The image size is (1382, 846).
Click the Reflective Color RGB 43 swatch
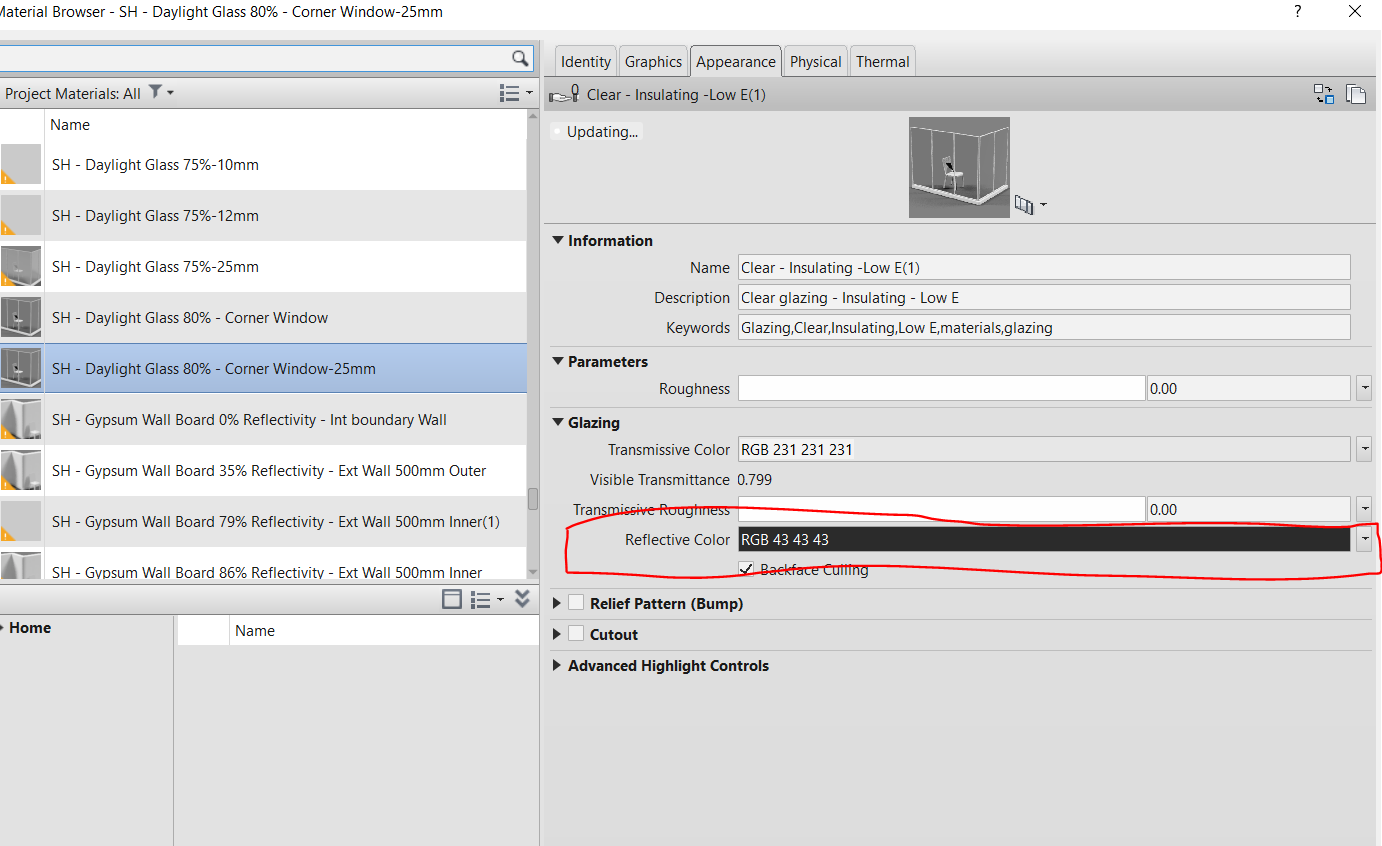pos(1044,539)
